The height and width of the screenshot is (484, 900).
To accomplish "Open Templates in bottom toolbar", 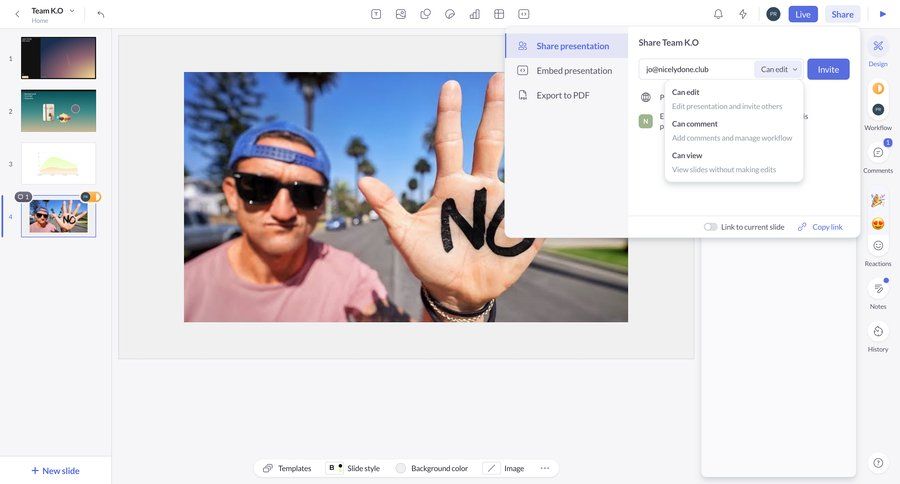I will coord(287,468).
